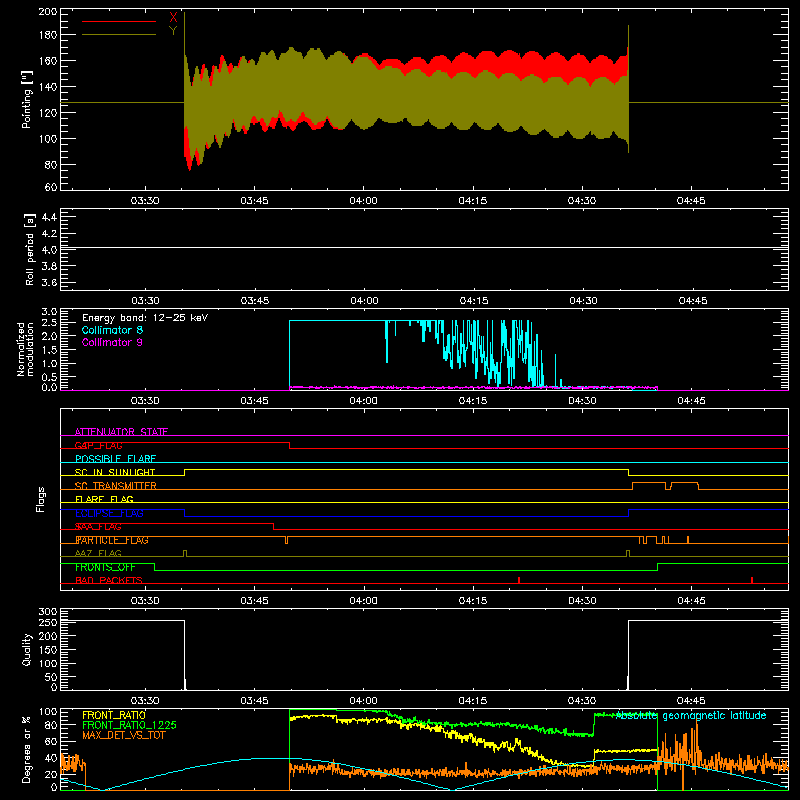The width and height of the screenshot is (800, 800).
Task: Click the yellow FRONT_RATIO legend entry
Action: click(114, 715)
